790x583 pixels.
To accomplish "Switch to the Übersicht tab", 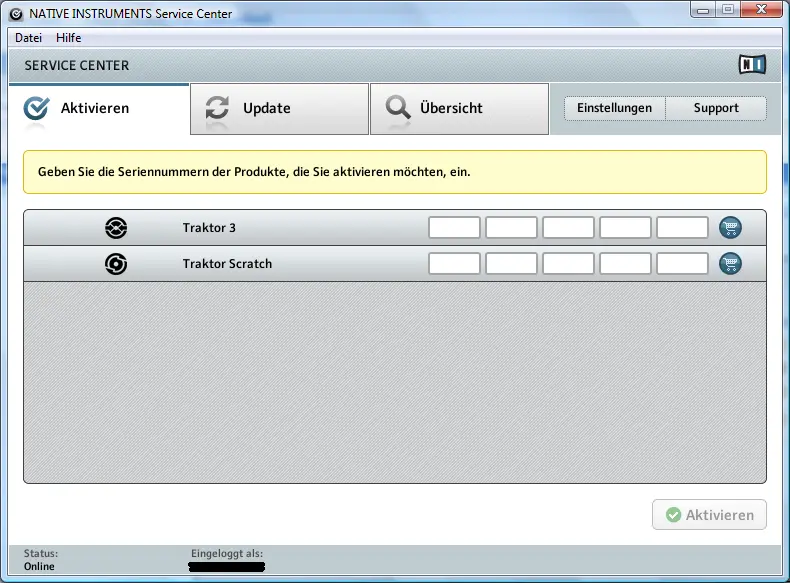I will click(x=459, y=108).
